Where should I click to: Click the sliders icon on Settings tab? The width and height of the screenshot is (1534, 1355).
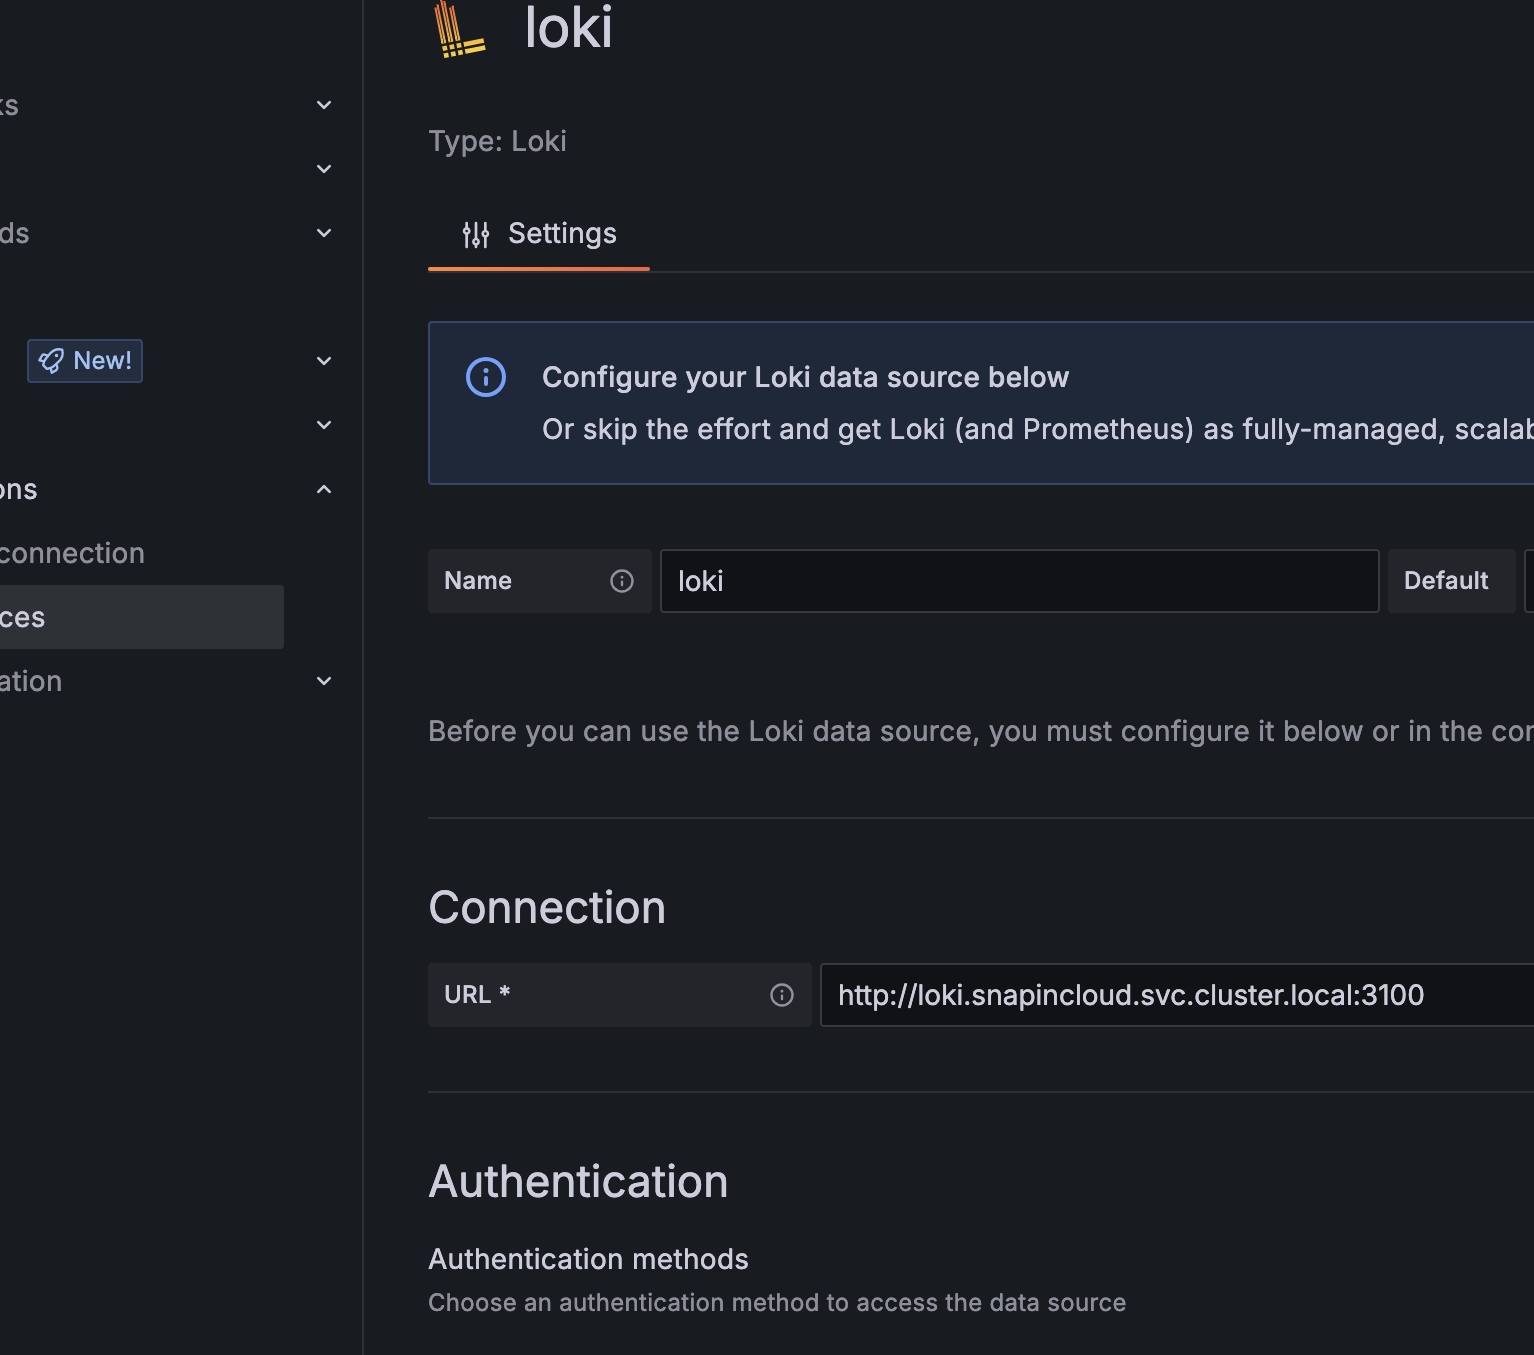tap(476, 235)
